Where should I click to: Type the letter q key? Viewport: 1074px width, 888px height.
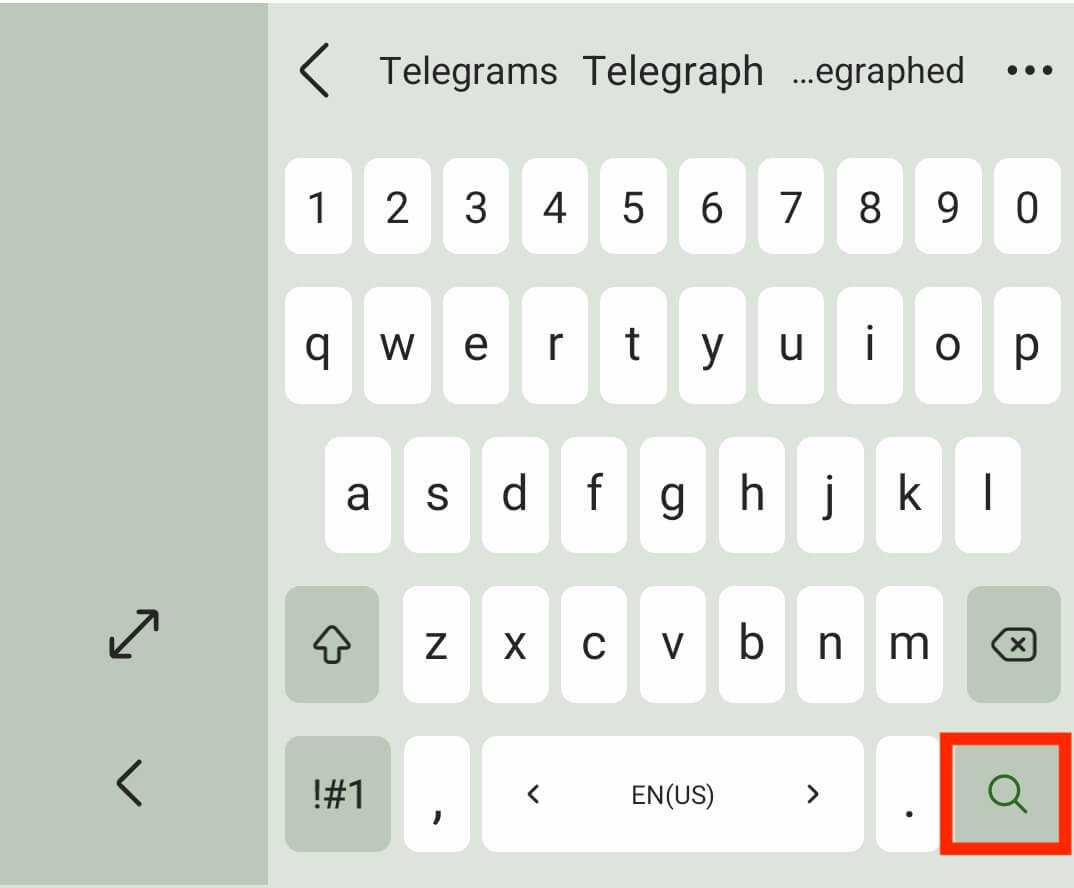click(318, 346)
